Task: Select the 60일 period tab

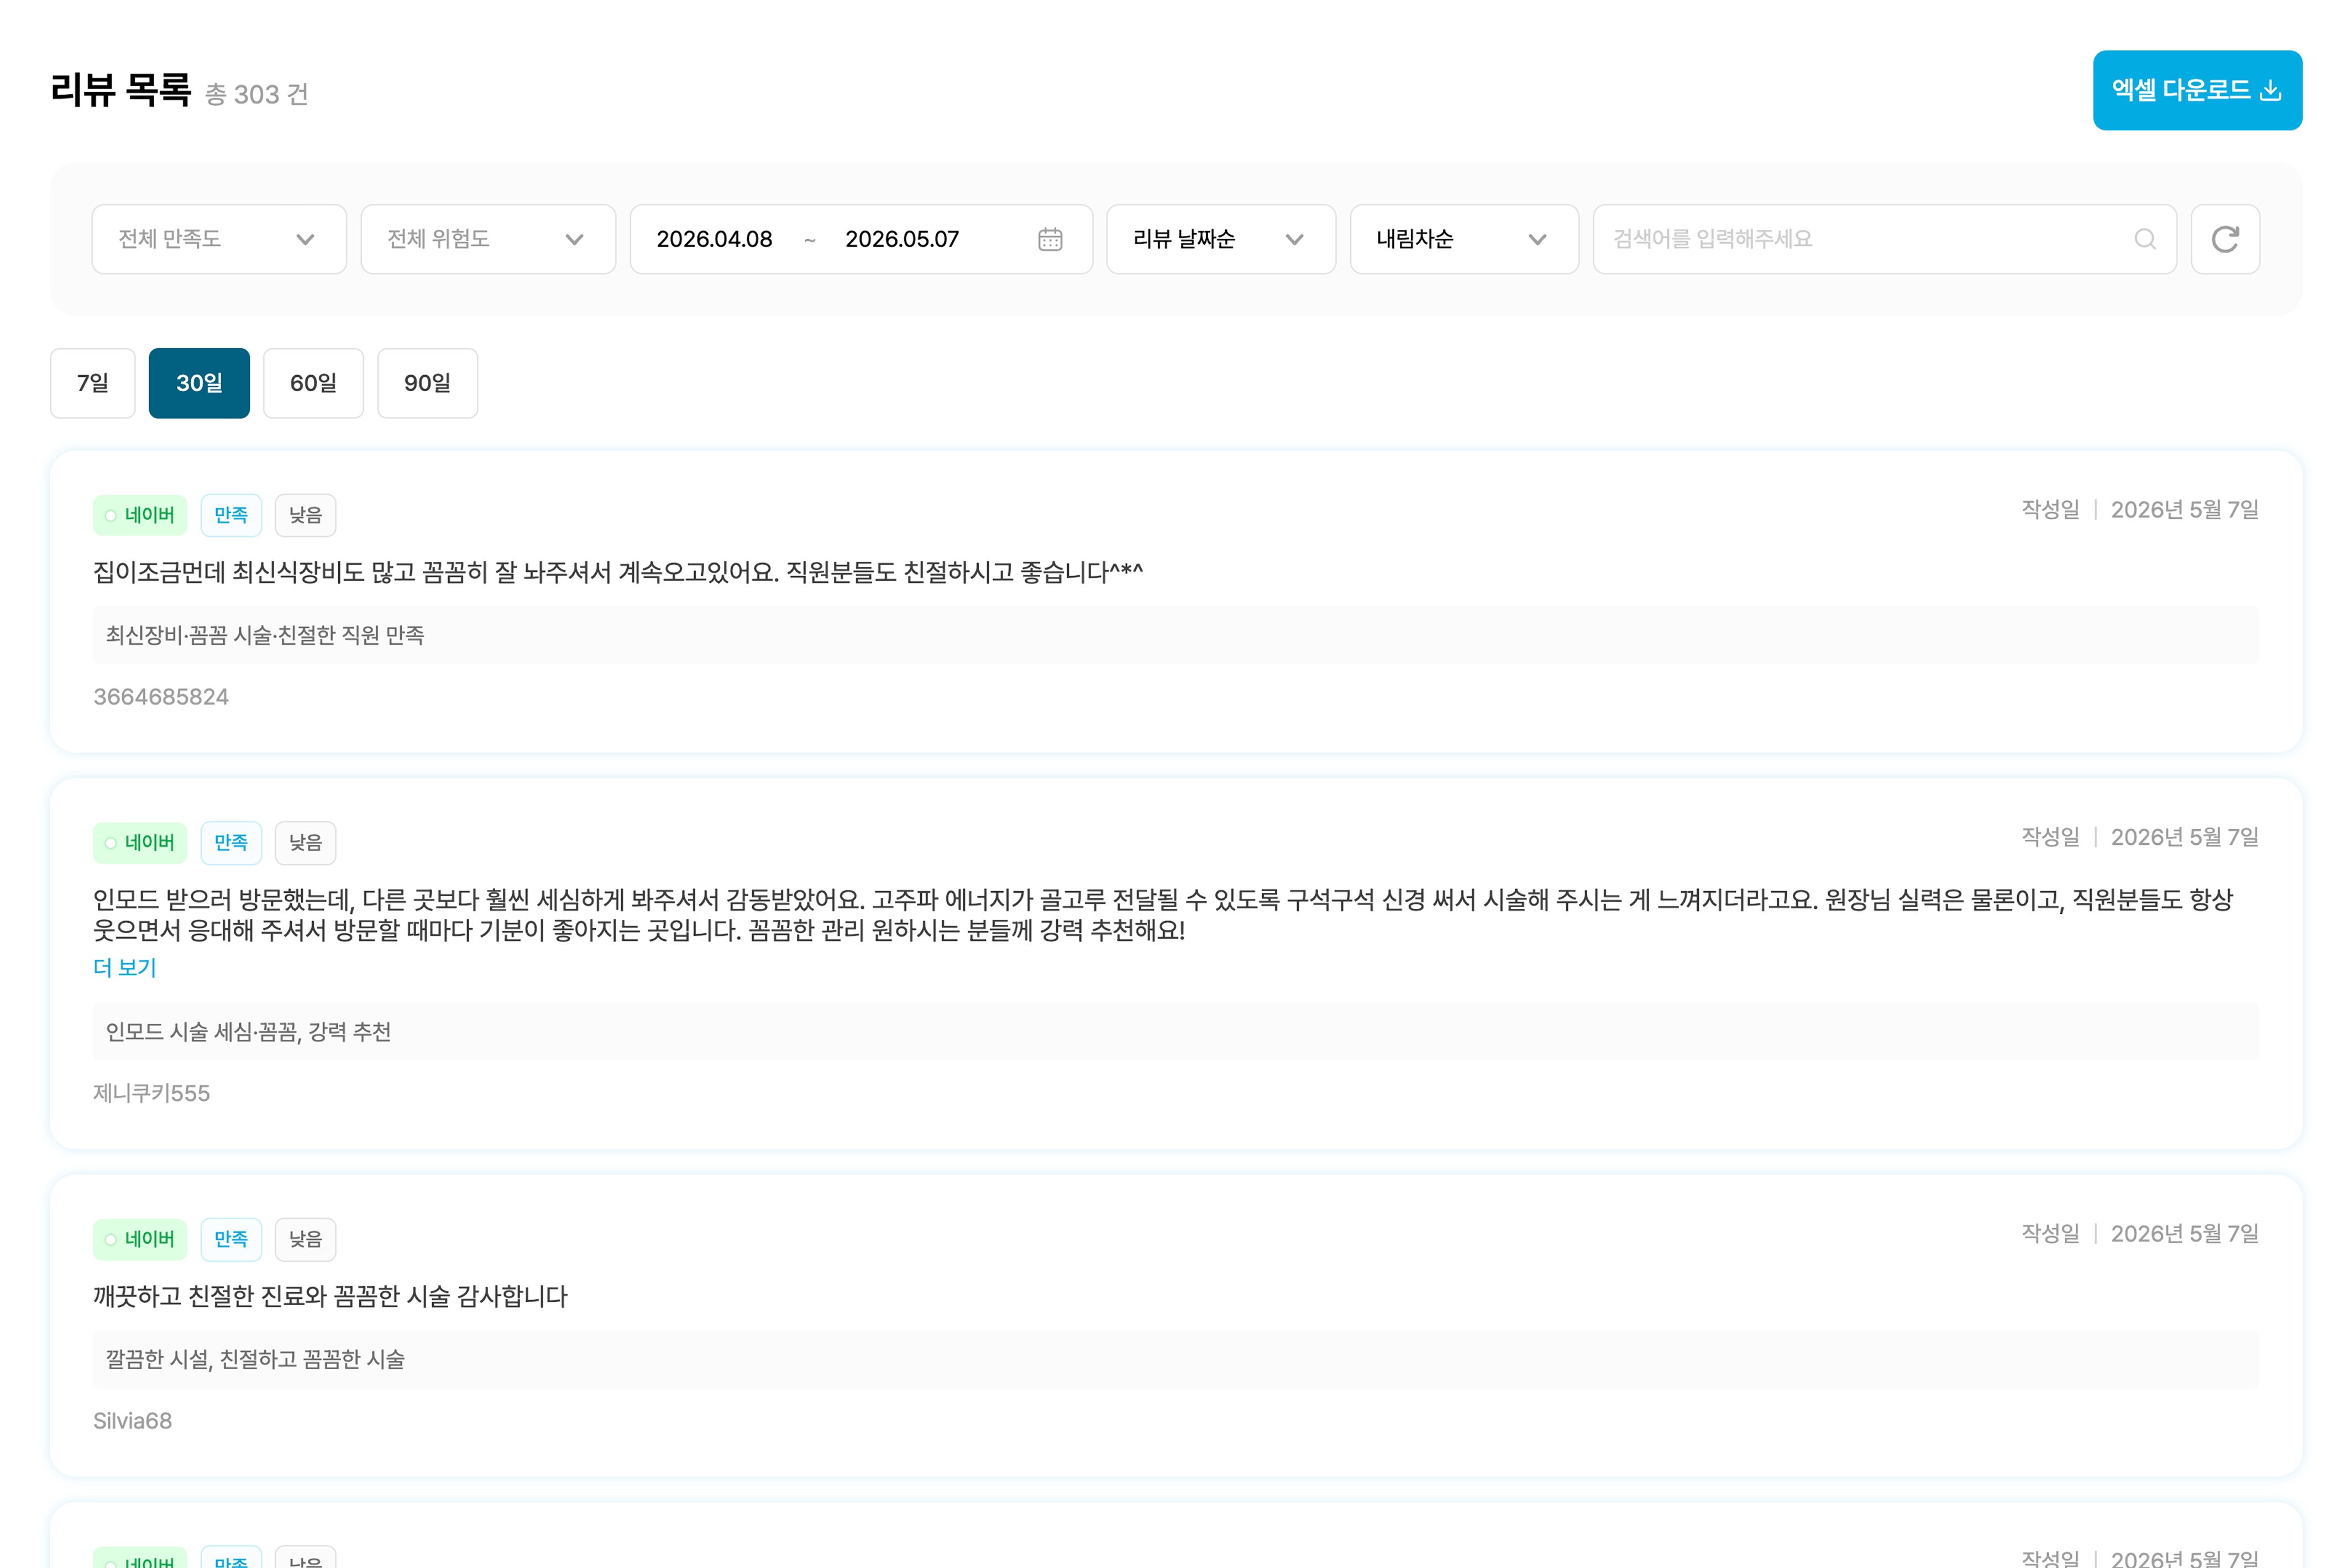Action: pos(313,383)
